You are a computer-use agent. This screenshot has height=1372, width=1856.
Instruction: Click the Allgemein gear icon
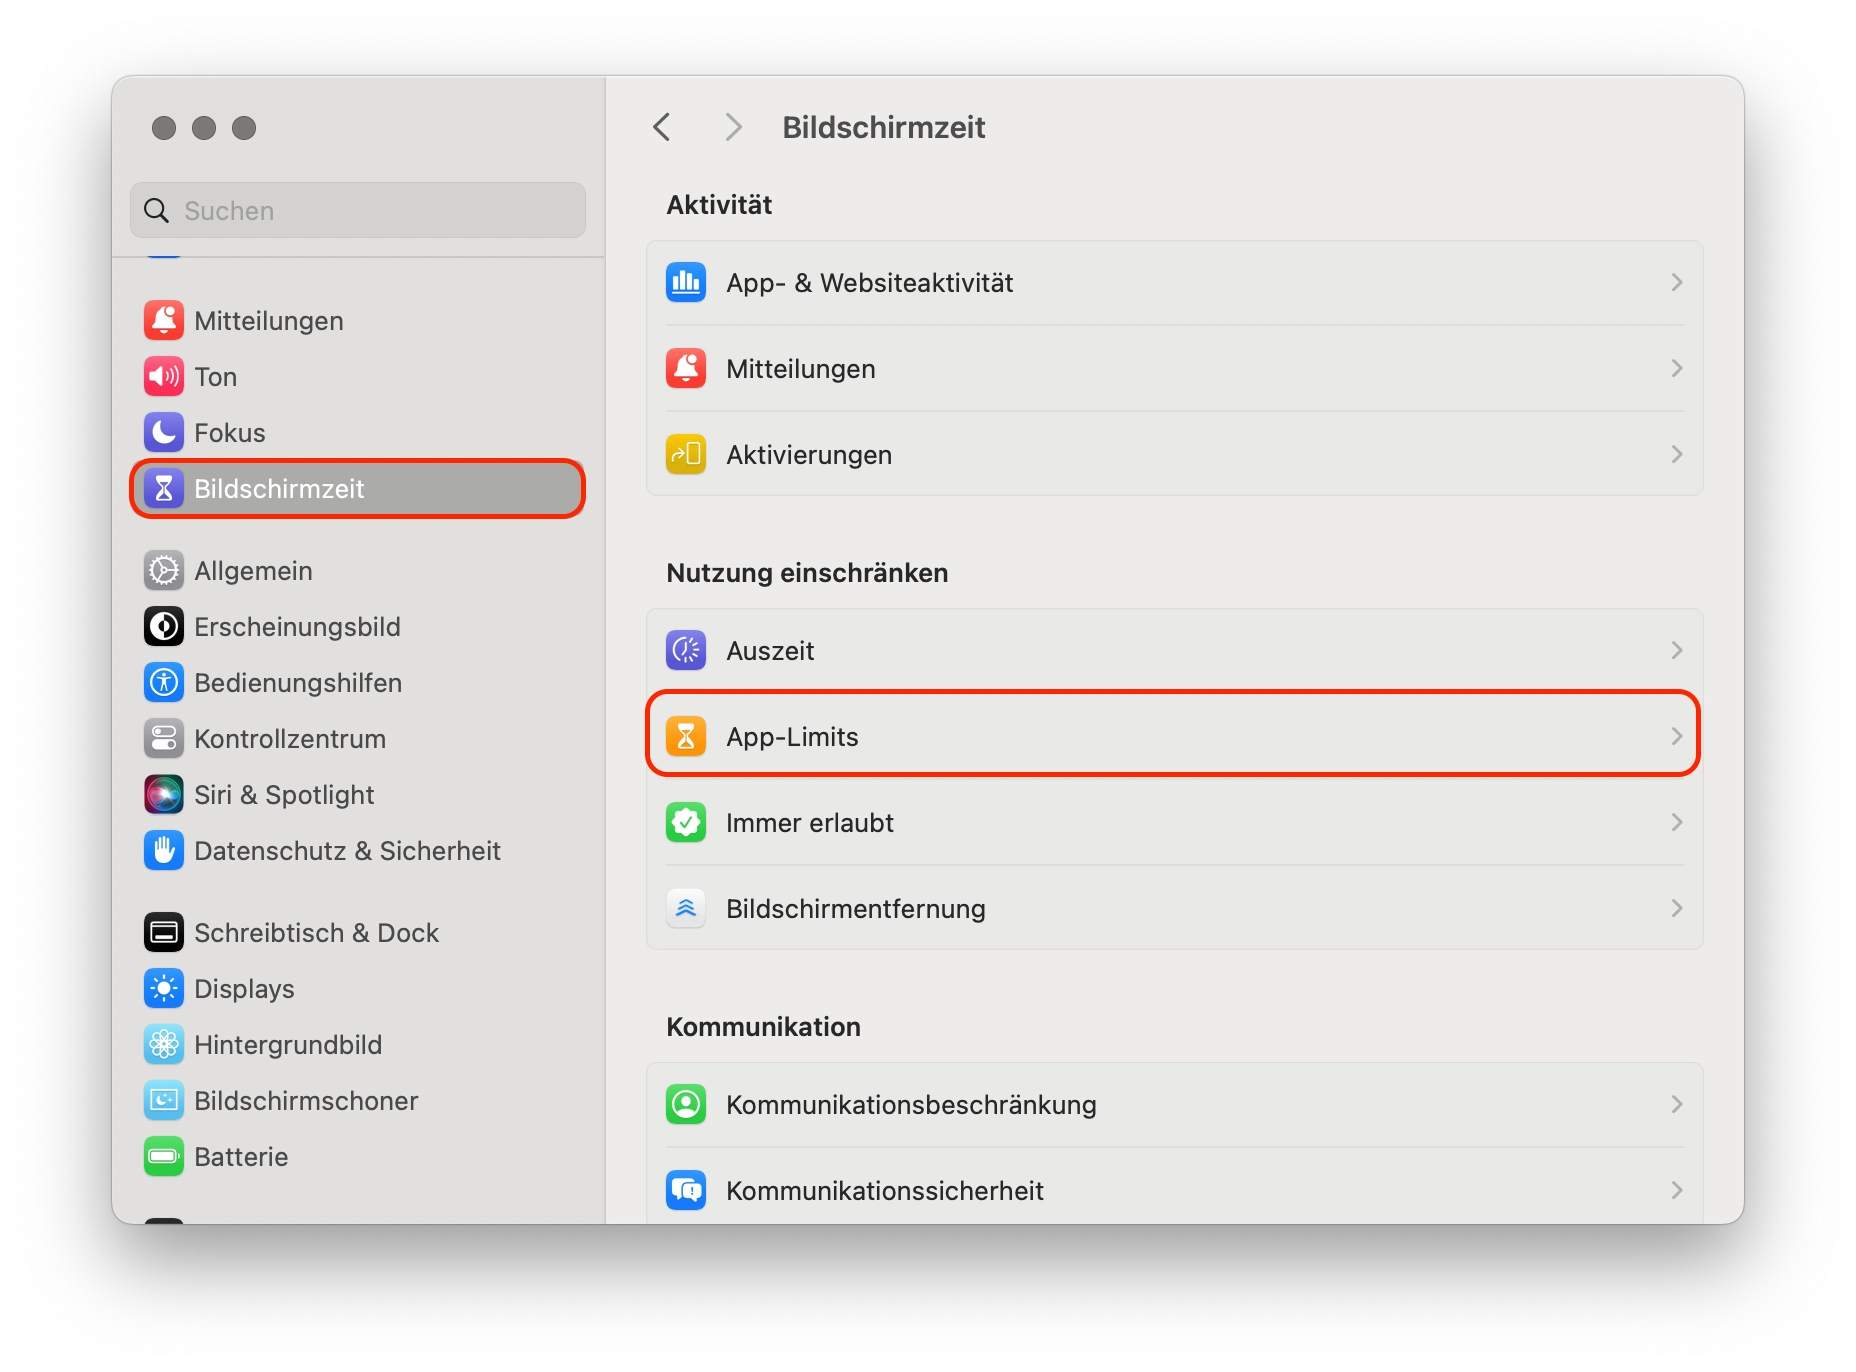[164, 571]
